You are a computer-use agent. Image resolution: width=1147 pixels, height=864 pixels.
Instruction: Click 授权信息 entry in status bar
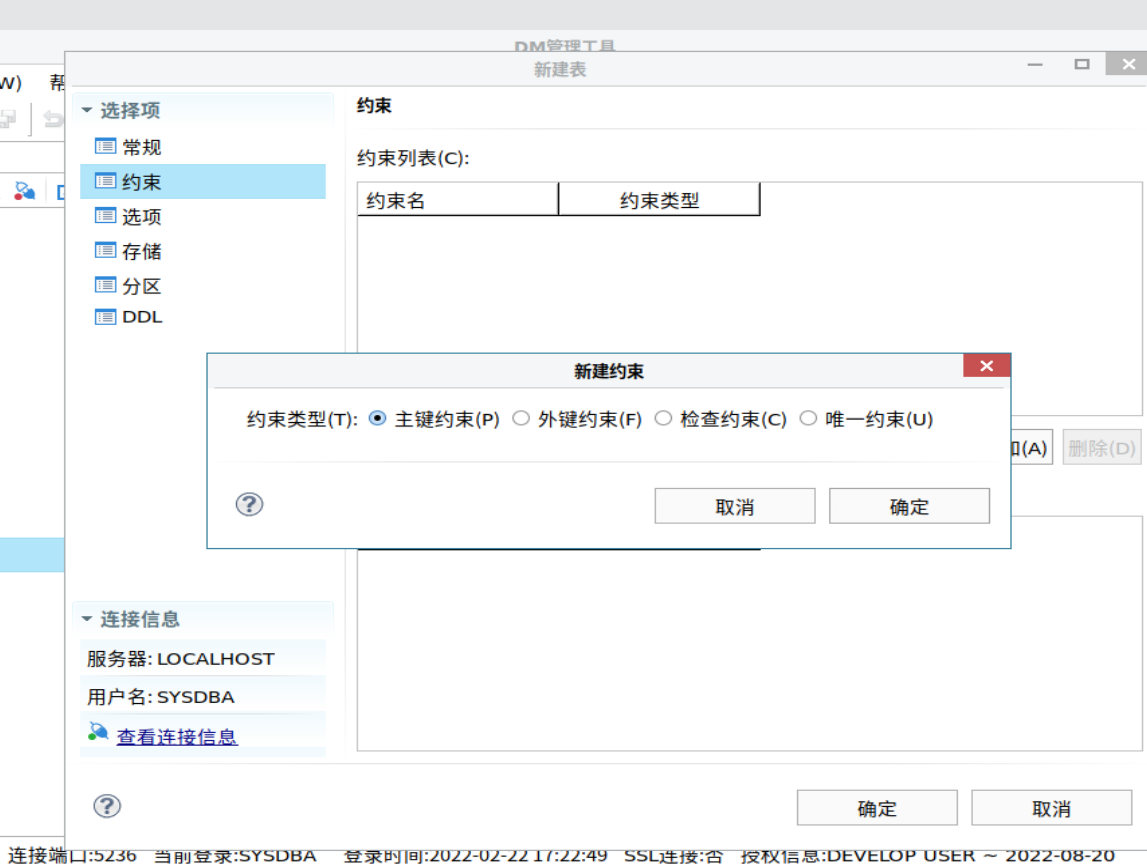click(x=928, y=855)
